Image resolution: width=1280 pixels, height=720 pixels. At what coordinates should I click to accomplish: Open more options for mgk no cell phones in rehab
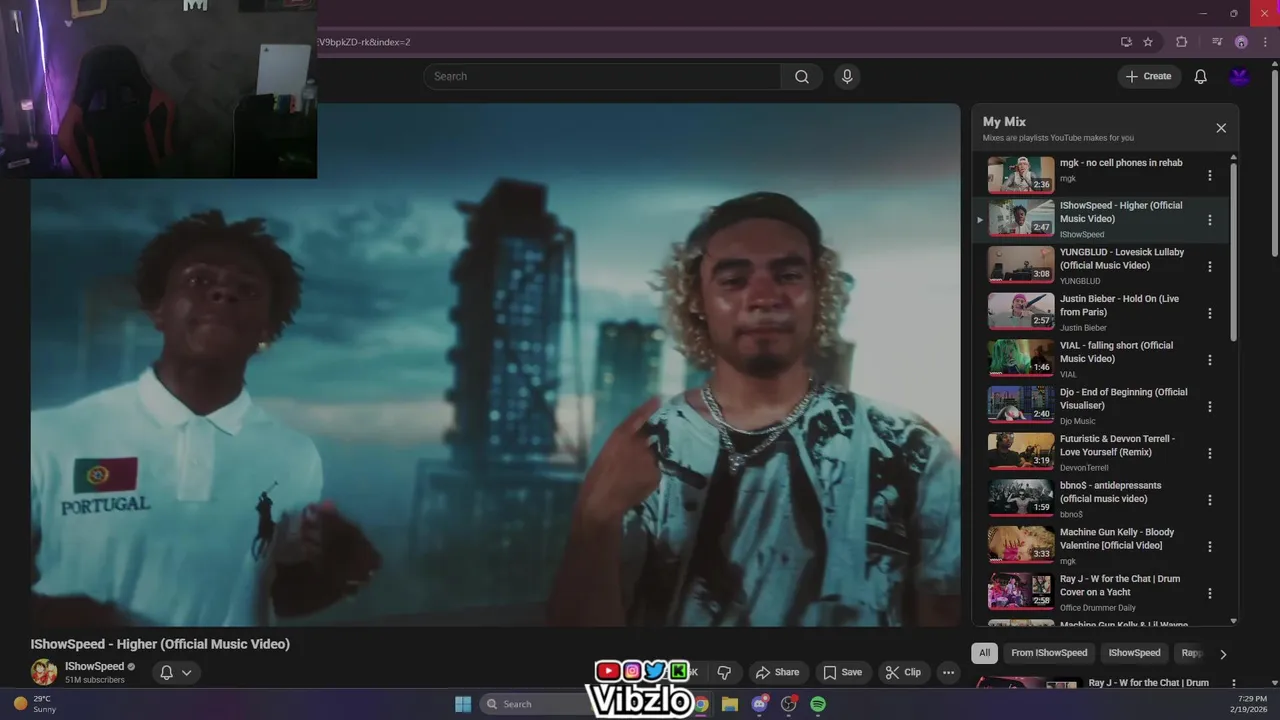[1210, 175]
